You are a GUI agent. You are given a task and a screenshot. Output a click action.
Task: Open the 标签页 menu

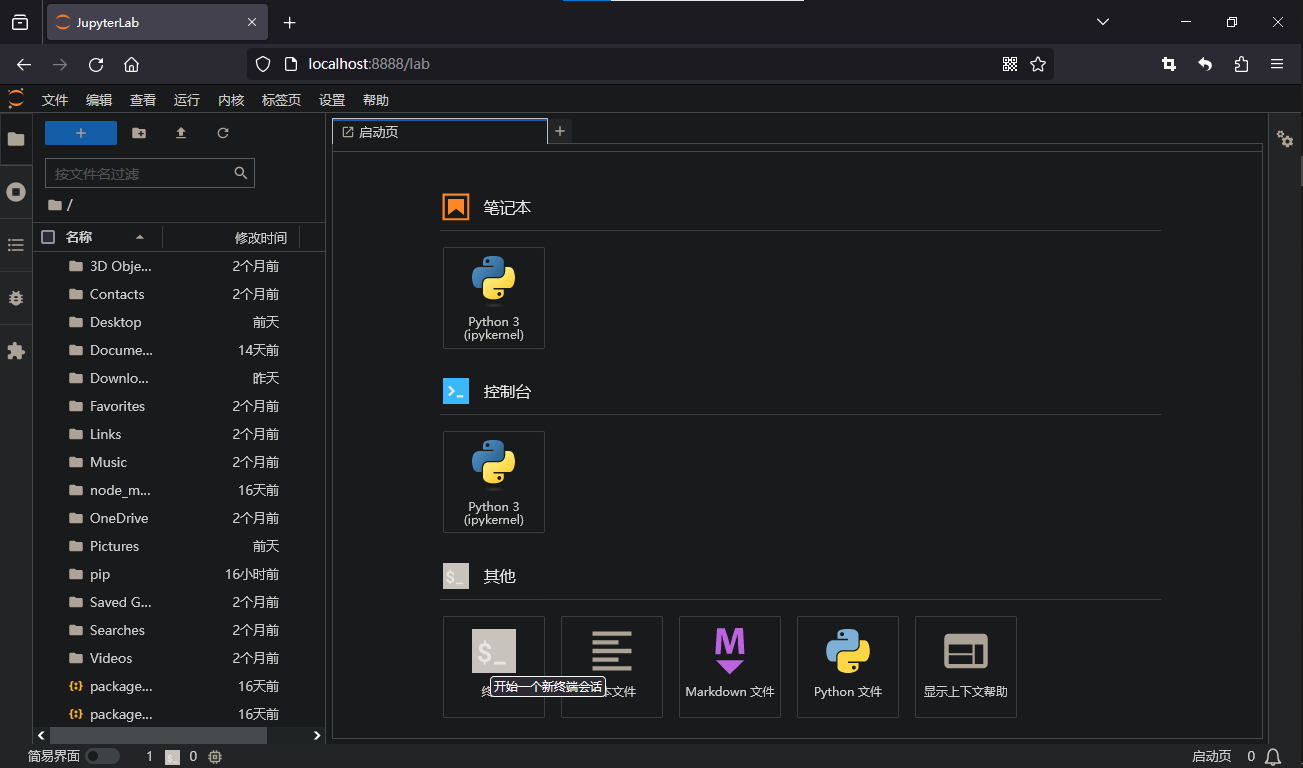282,100
